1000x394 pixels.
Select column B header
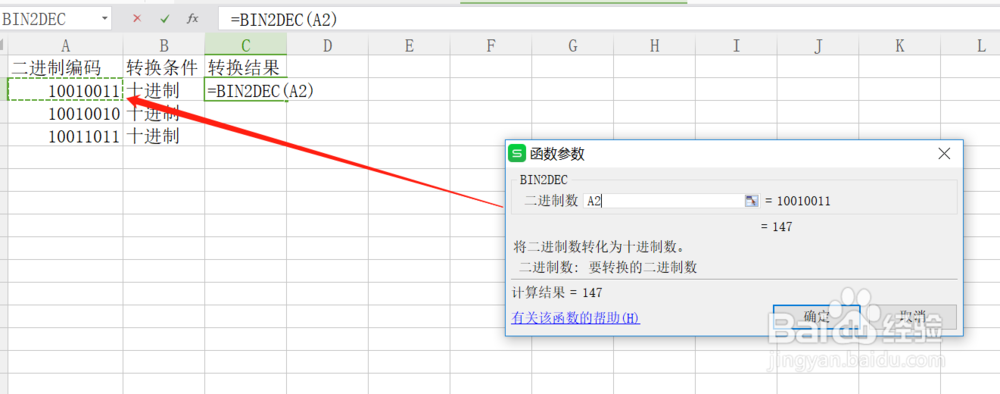click(164, 45)
